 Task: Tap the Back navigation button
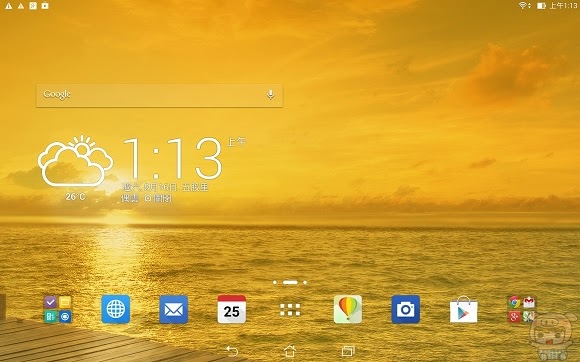[x=232, y=351]
